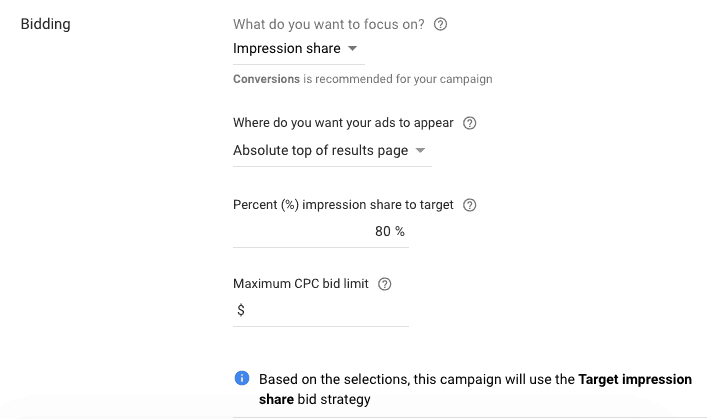Open the Maximum CPC bid limit help tooltip
The height and width of the screenshot is (419, 717).
(385, 284)
